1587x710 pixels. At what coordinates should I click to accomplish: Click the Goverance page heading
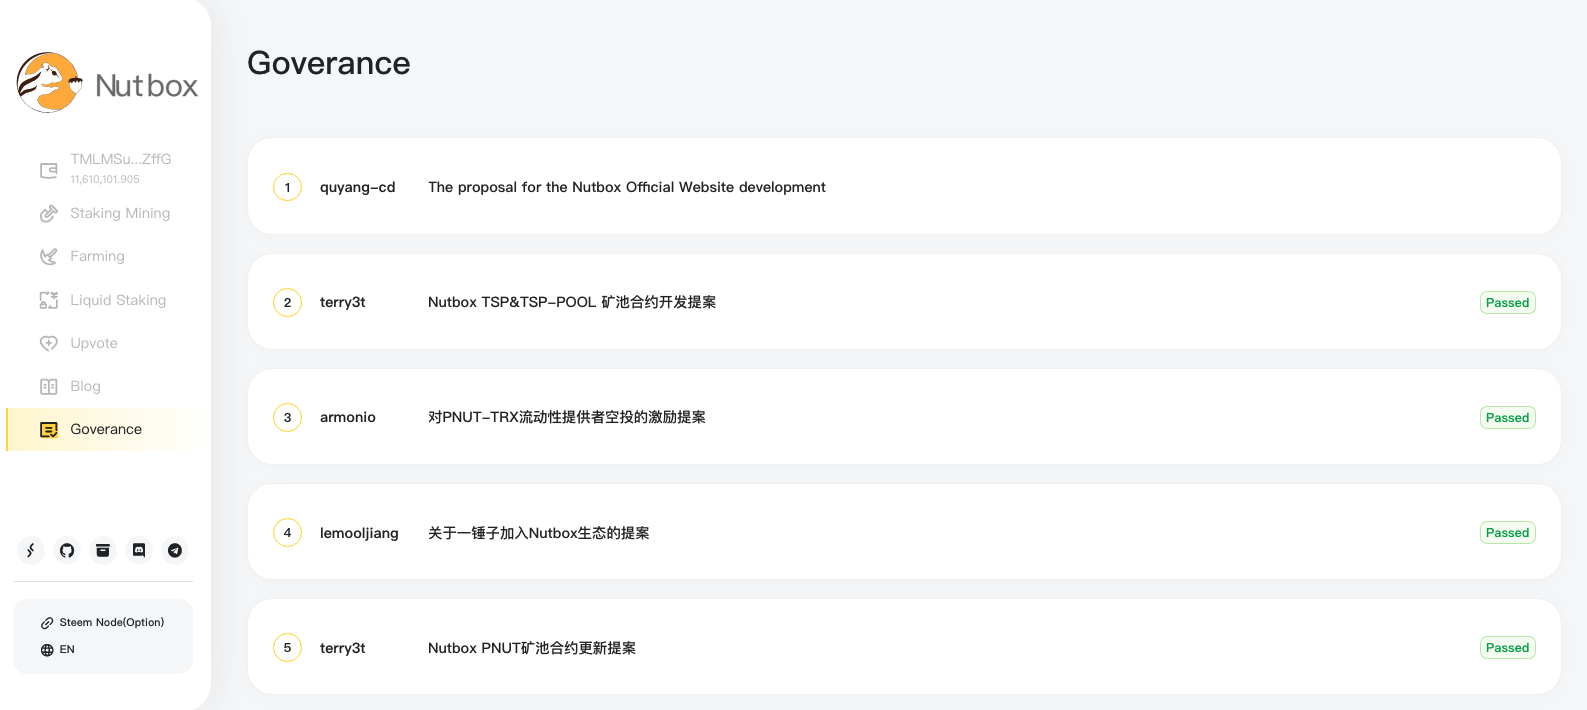click(x=329, y=63)
